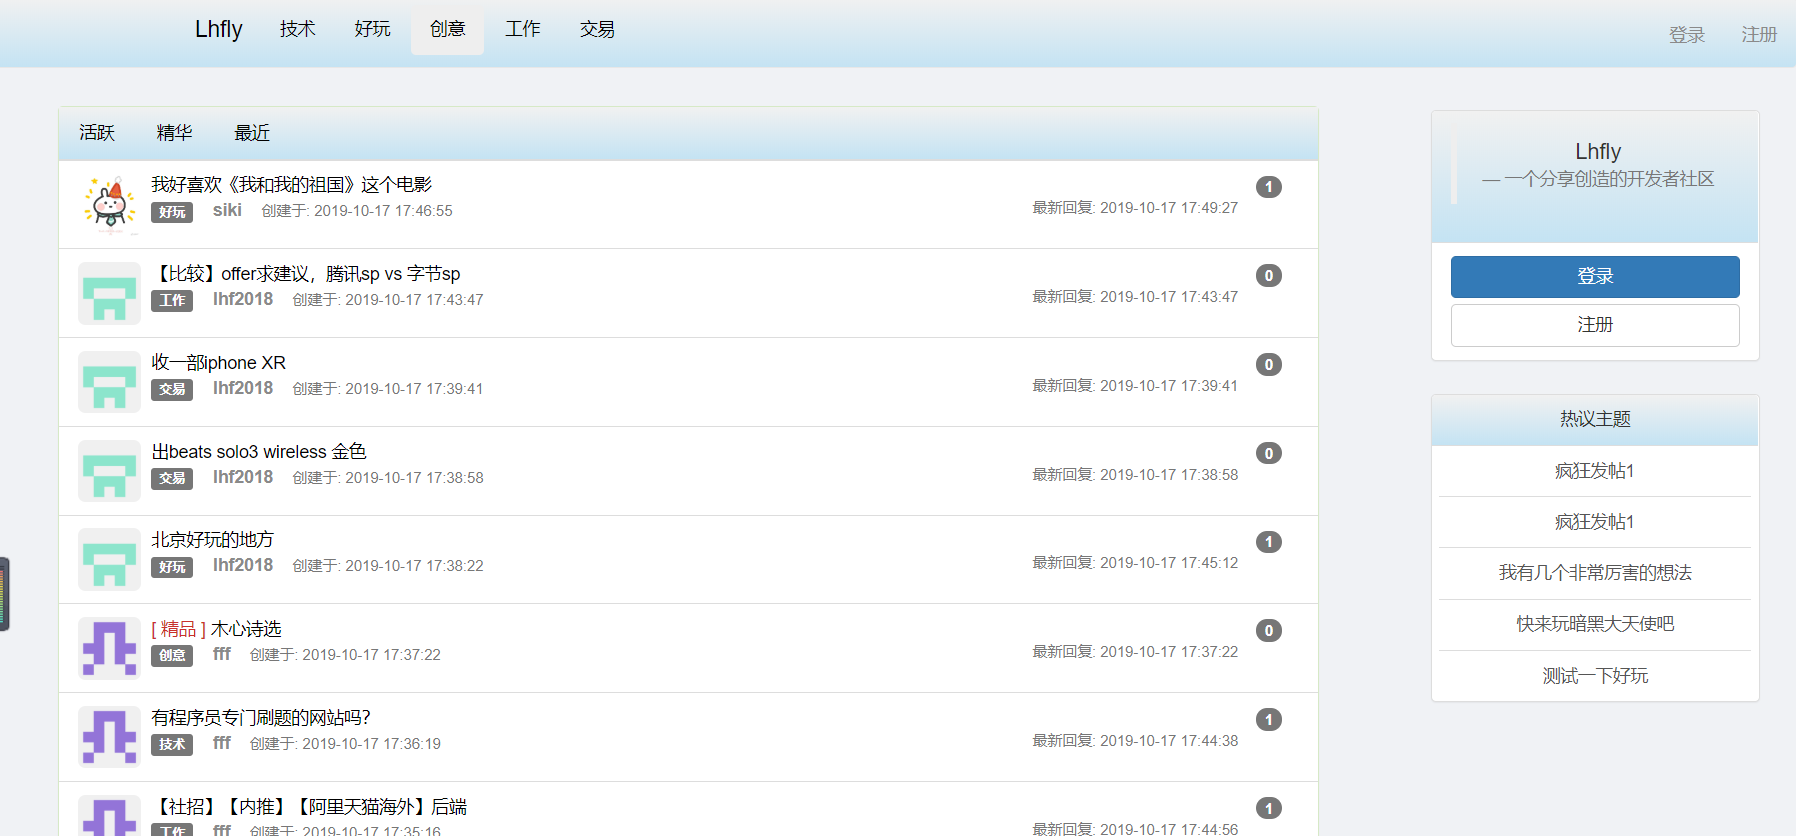Click 工作 tag on 阿里天猫海外 post
1796x836 pixels.
click(172, 830)
